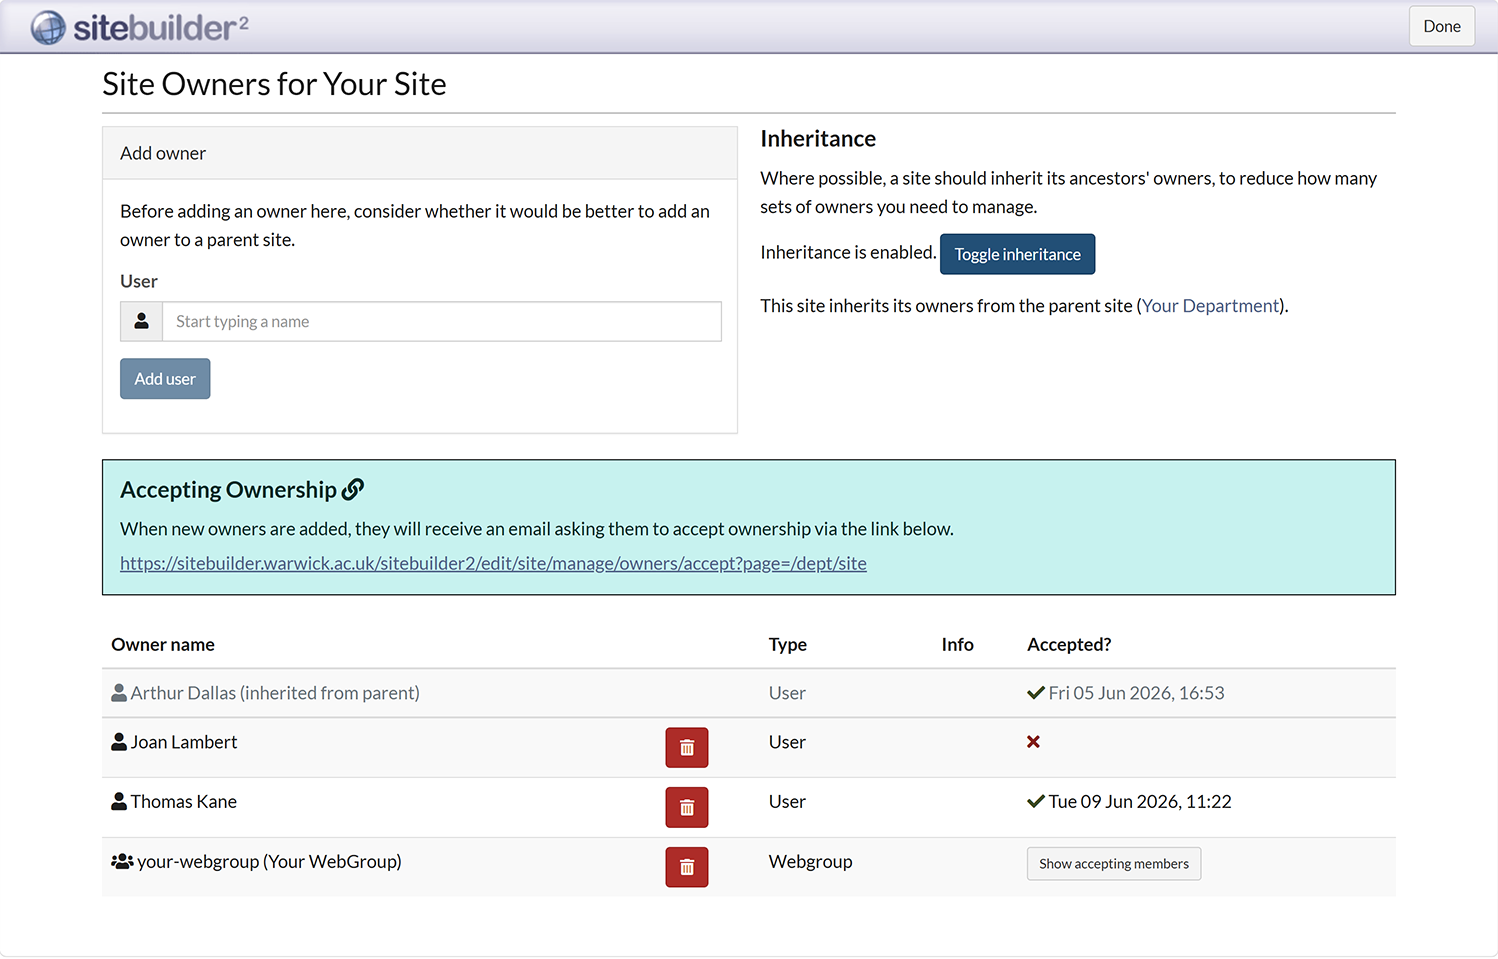
Task: Click the person icon beside Joan Lambert
Action: pos(119,741)
